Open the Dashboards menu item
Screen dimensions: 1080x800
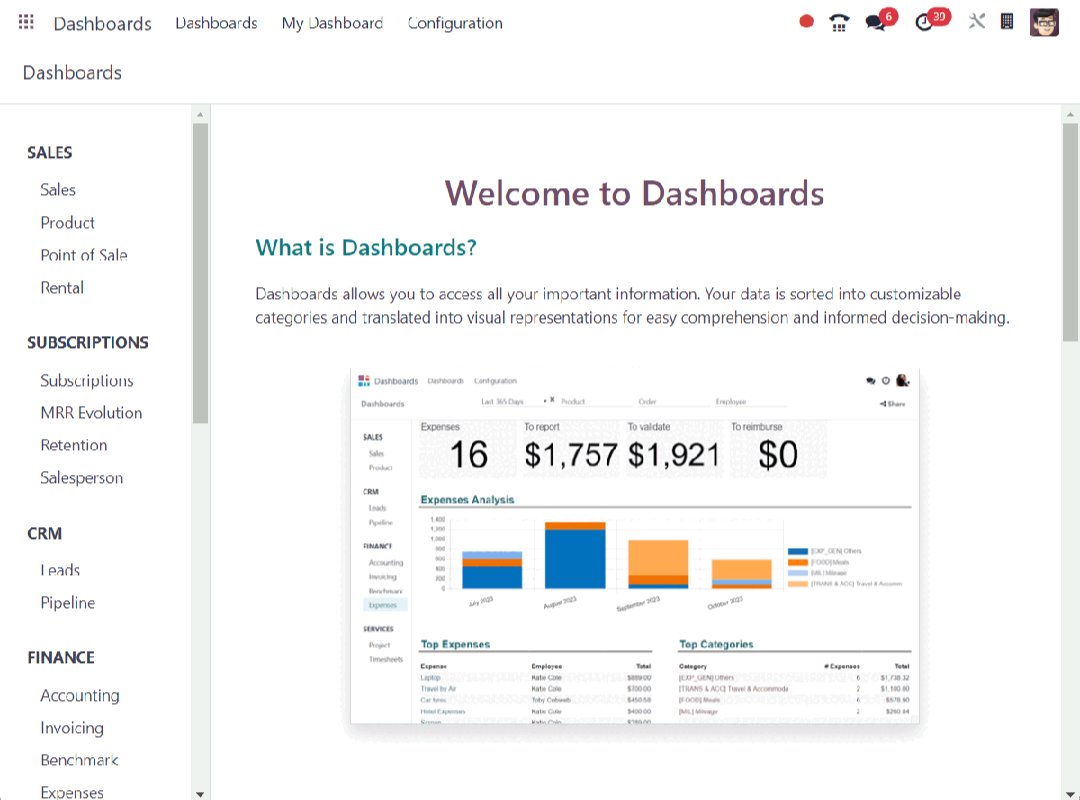point(216,23)
